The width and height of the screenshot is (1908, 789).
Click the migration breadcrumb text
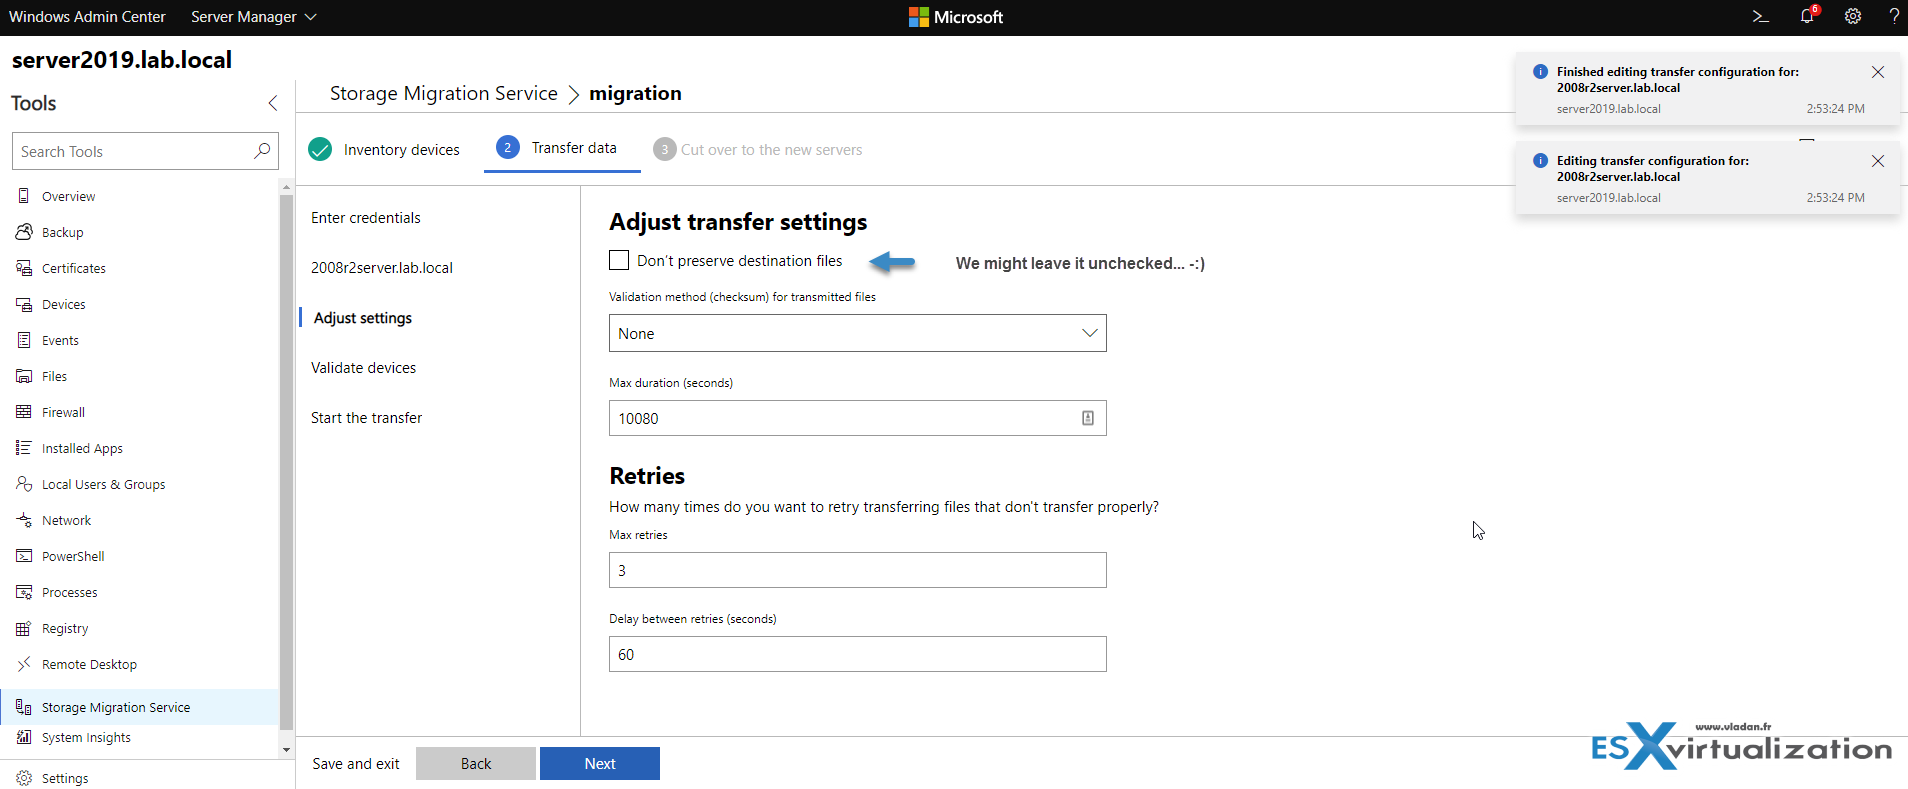click(635, 93)
